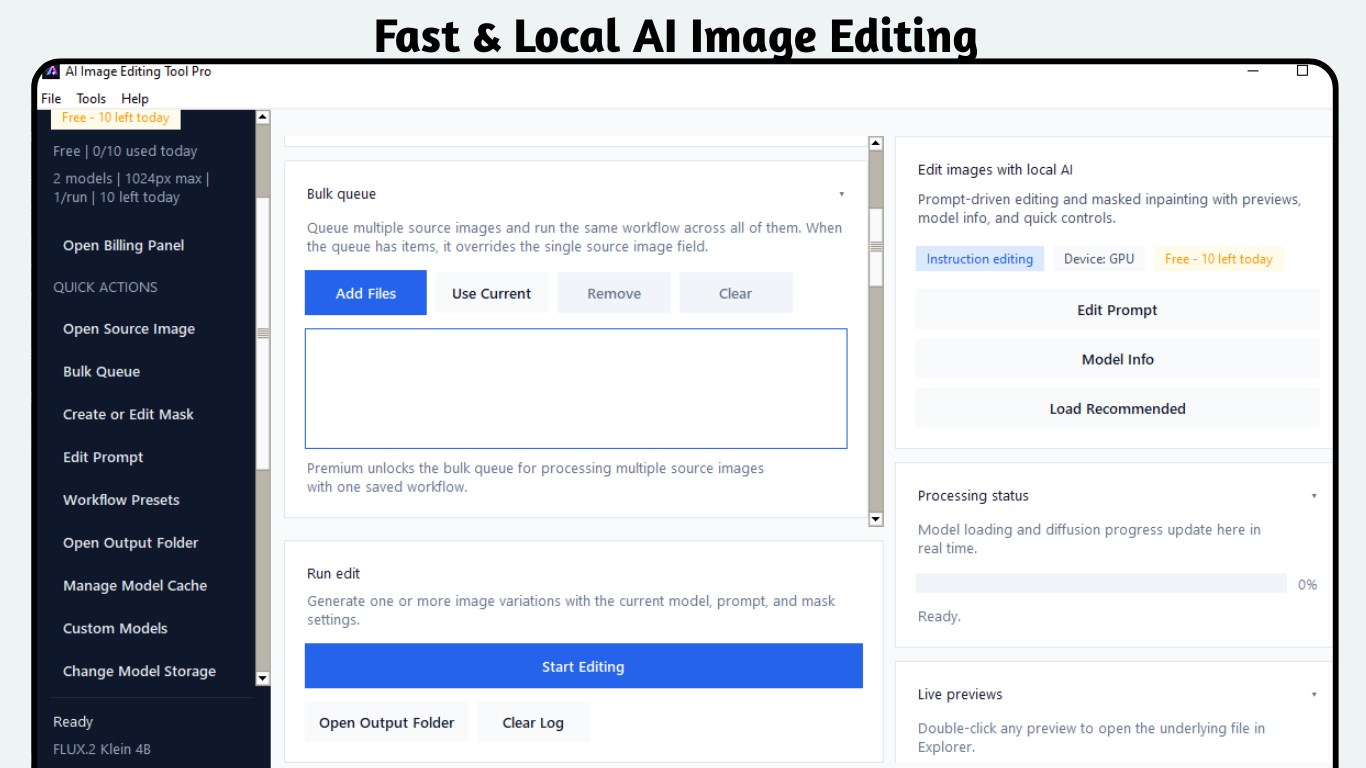Click the Clear Log button

coord(533,722)
